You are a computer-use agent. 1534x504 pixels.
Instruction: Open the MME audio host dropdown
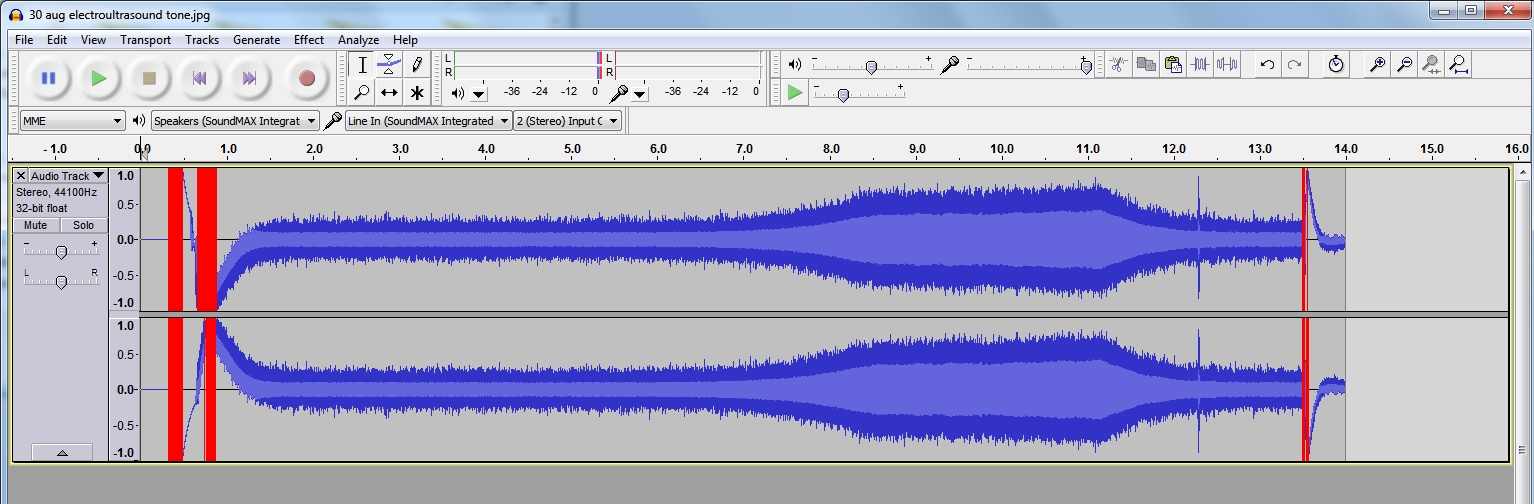point(72,121)
